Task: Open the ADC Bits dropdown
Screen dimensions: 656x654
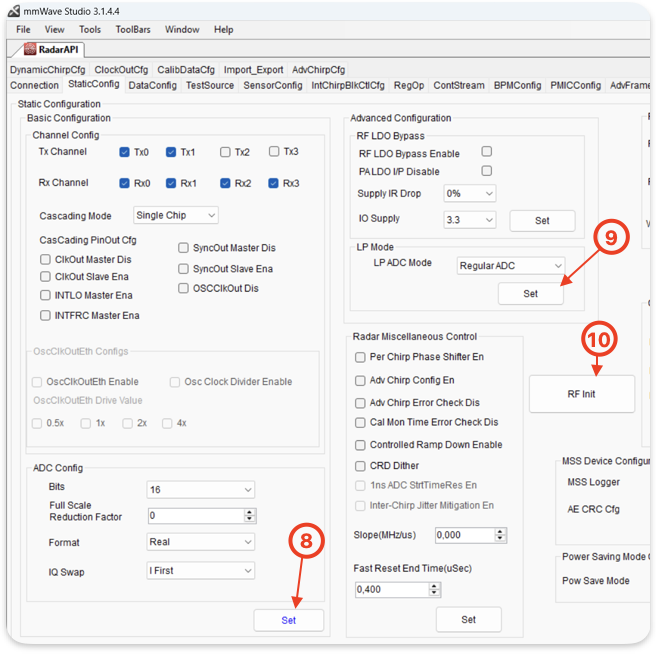Action: (201, 490)
